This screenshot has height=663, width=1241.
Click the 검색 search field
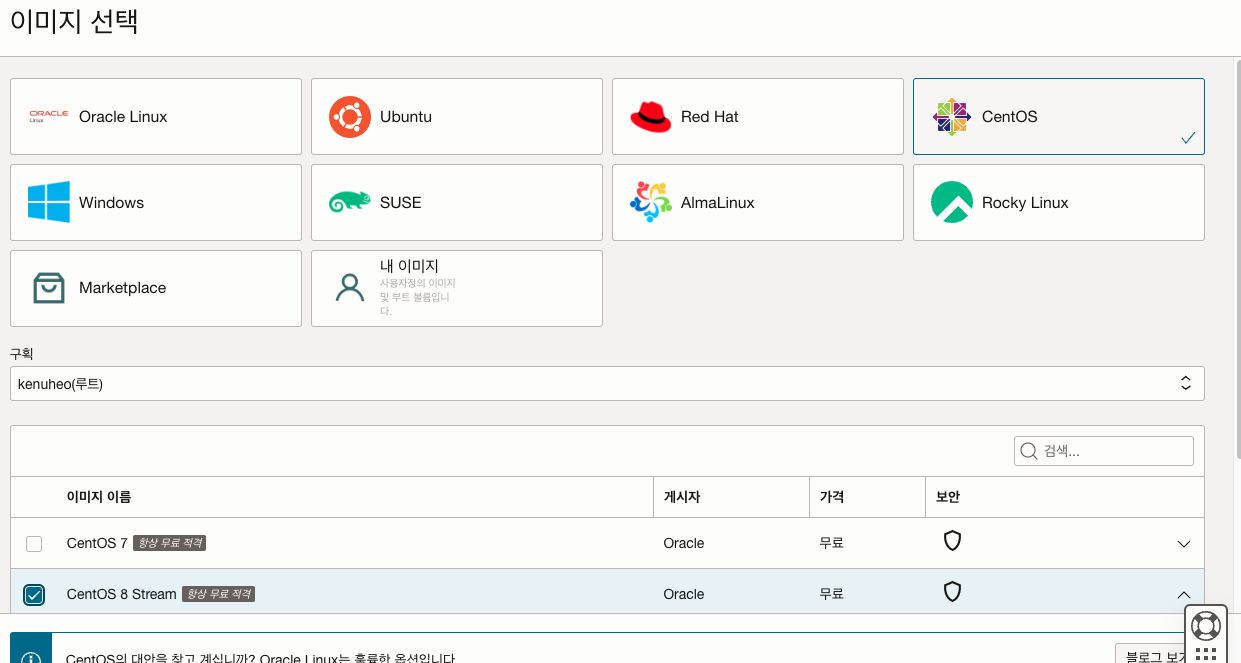1104,451
